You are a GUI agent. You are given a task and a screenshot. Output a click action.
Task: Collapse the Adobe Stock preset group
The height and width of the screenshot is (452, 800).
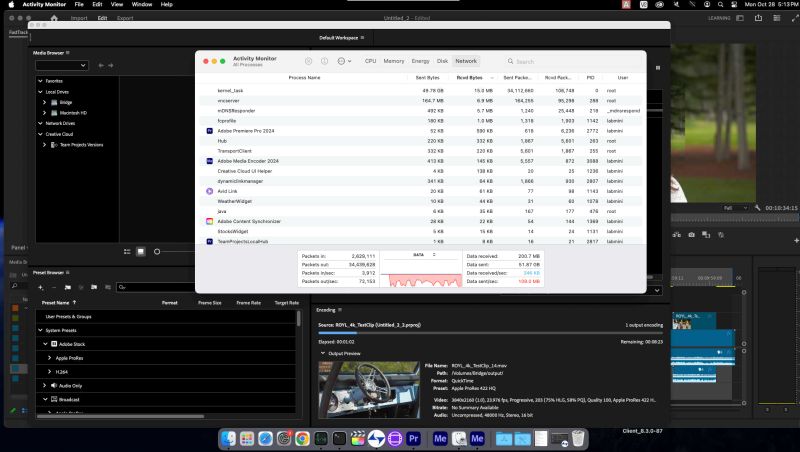pos(45,344)
